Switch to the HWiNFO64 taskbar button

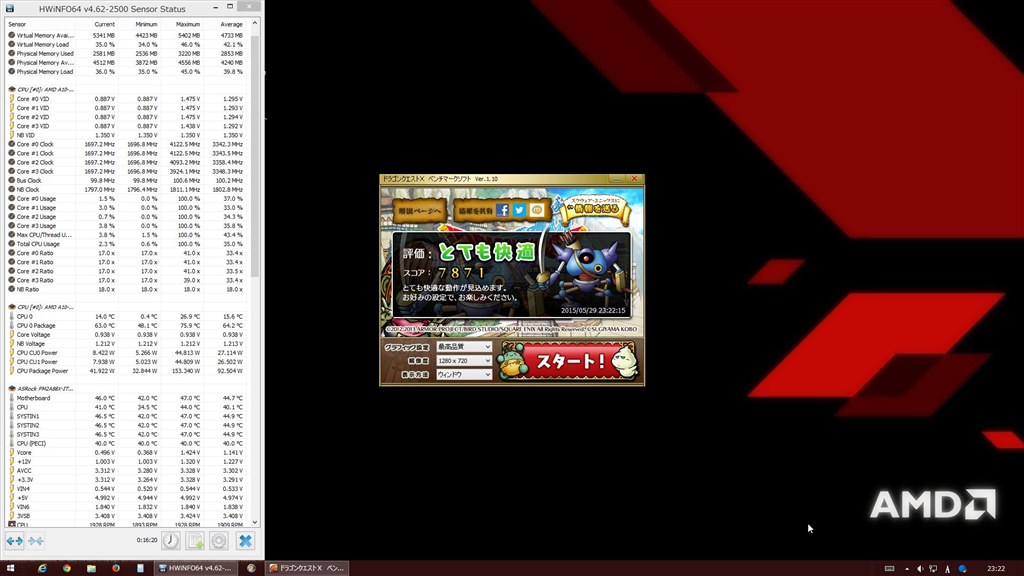(195, 568)
